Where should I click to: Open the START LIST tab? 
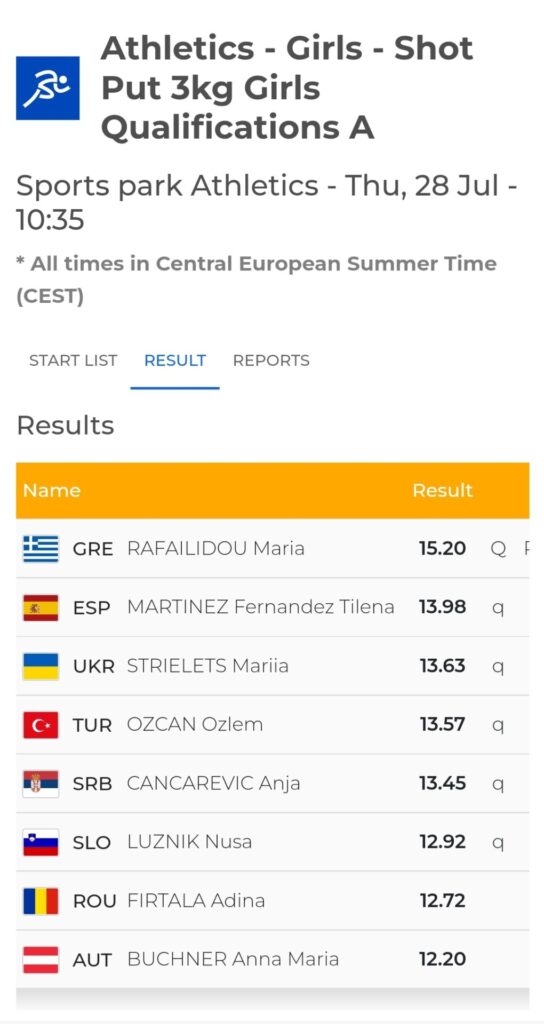[73, 360]
